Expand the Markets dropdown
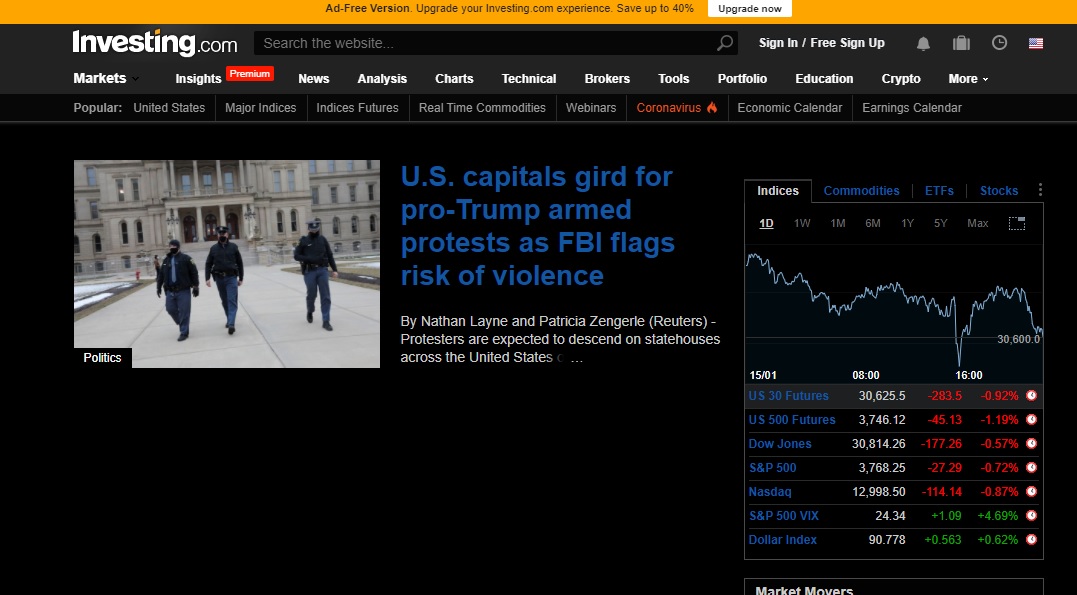 (x=105, y=78)
